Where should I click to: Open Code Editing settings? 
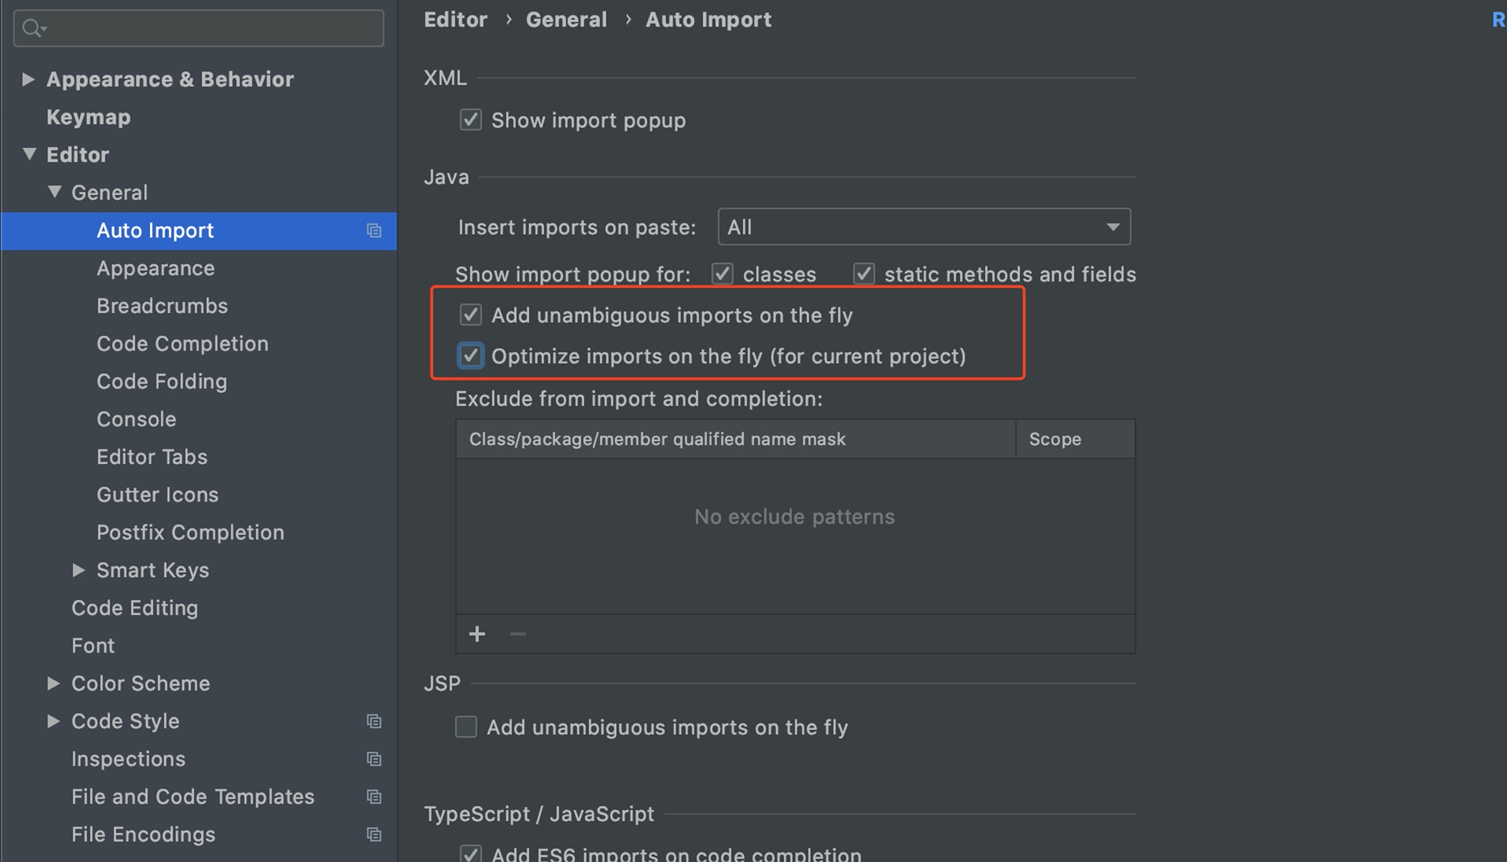(134, 608)
